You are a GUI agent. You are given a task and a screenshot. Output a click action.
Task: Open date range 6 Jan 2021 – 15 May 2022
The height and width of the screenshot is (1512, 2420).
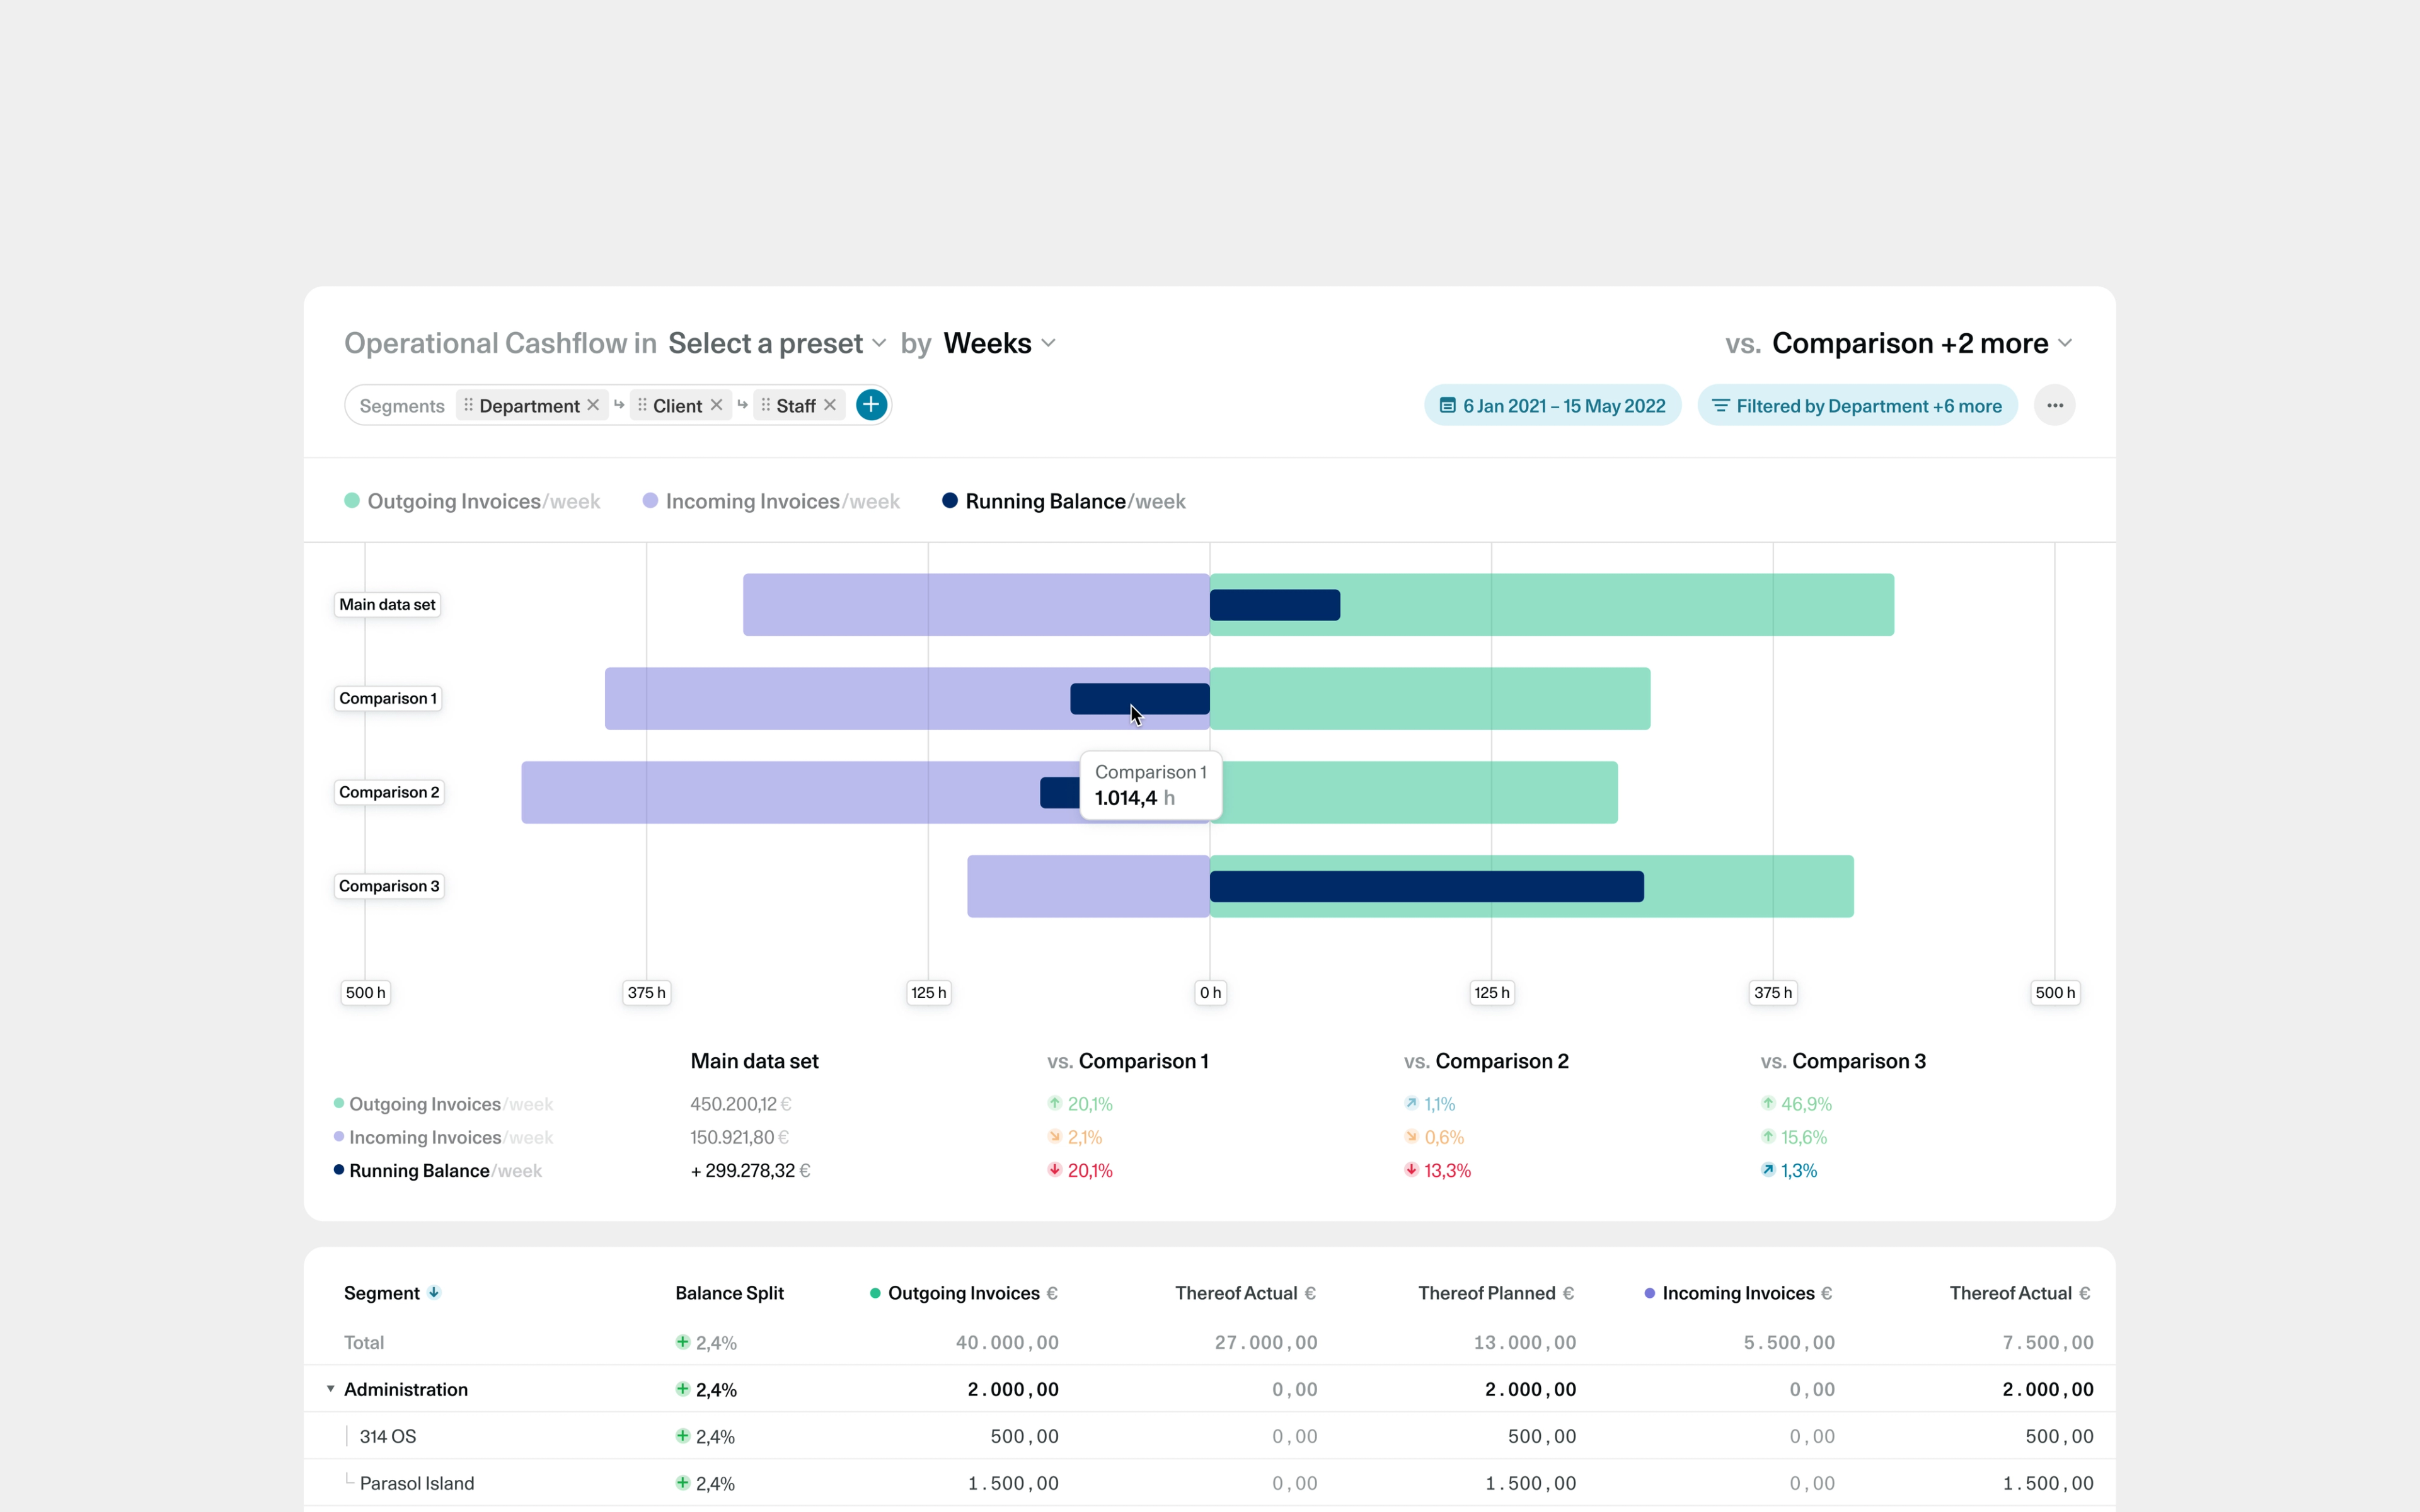(1553, 405)
